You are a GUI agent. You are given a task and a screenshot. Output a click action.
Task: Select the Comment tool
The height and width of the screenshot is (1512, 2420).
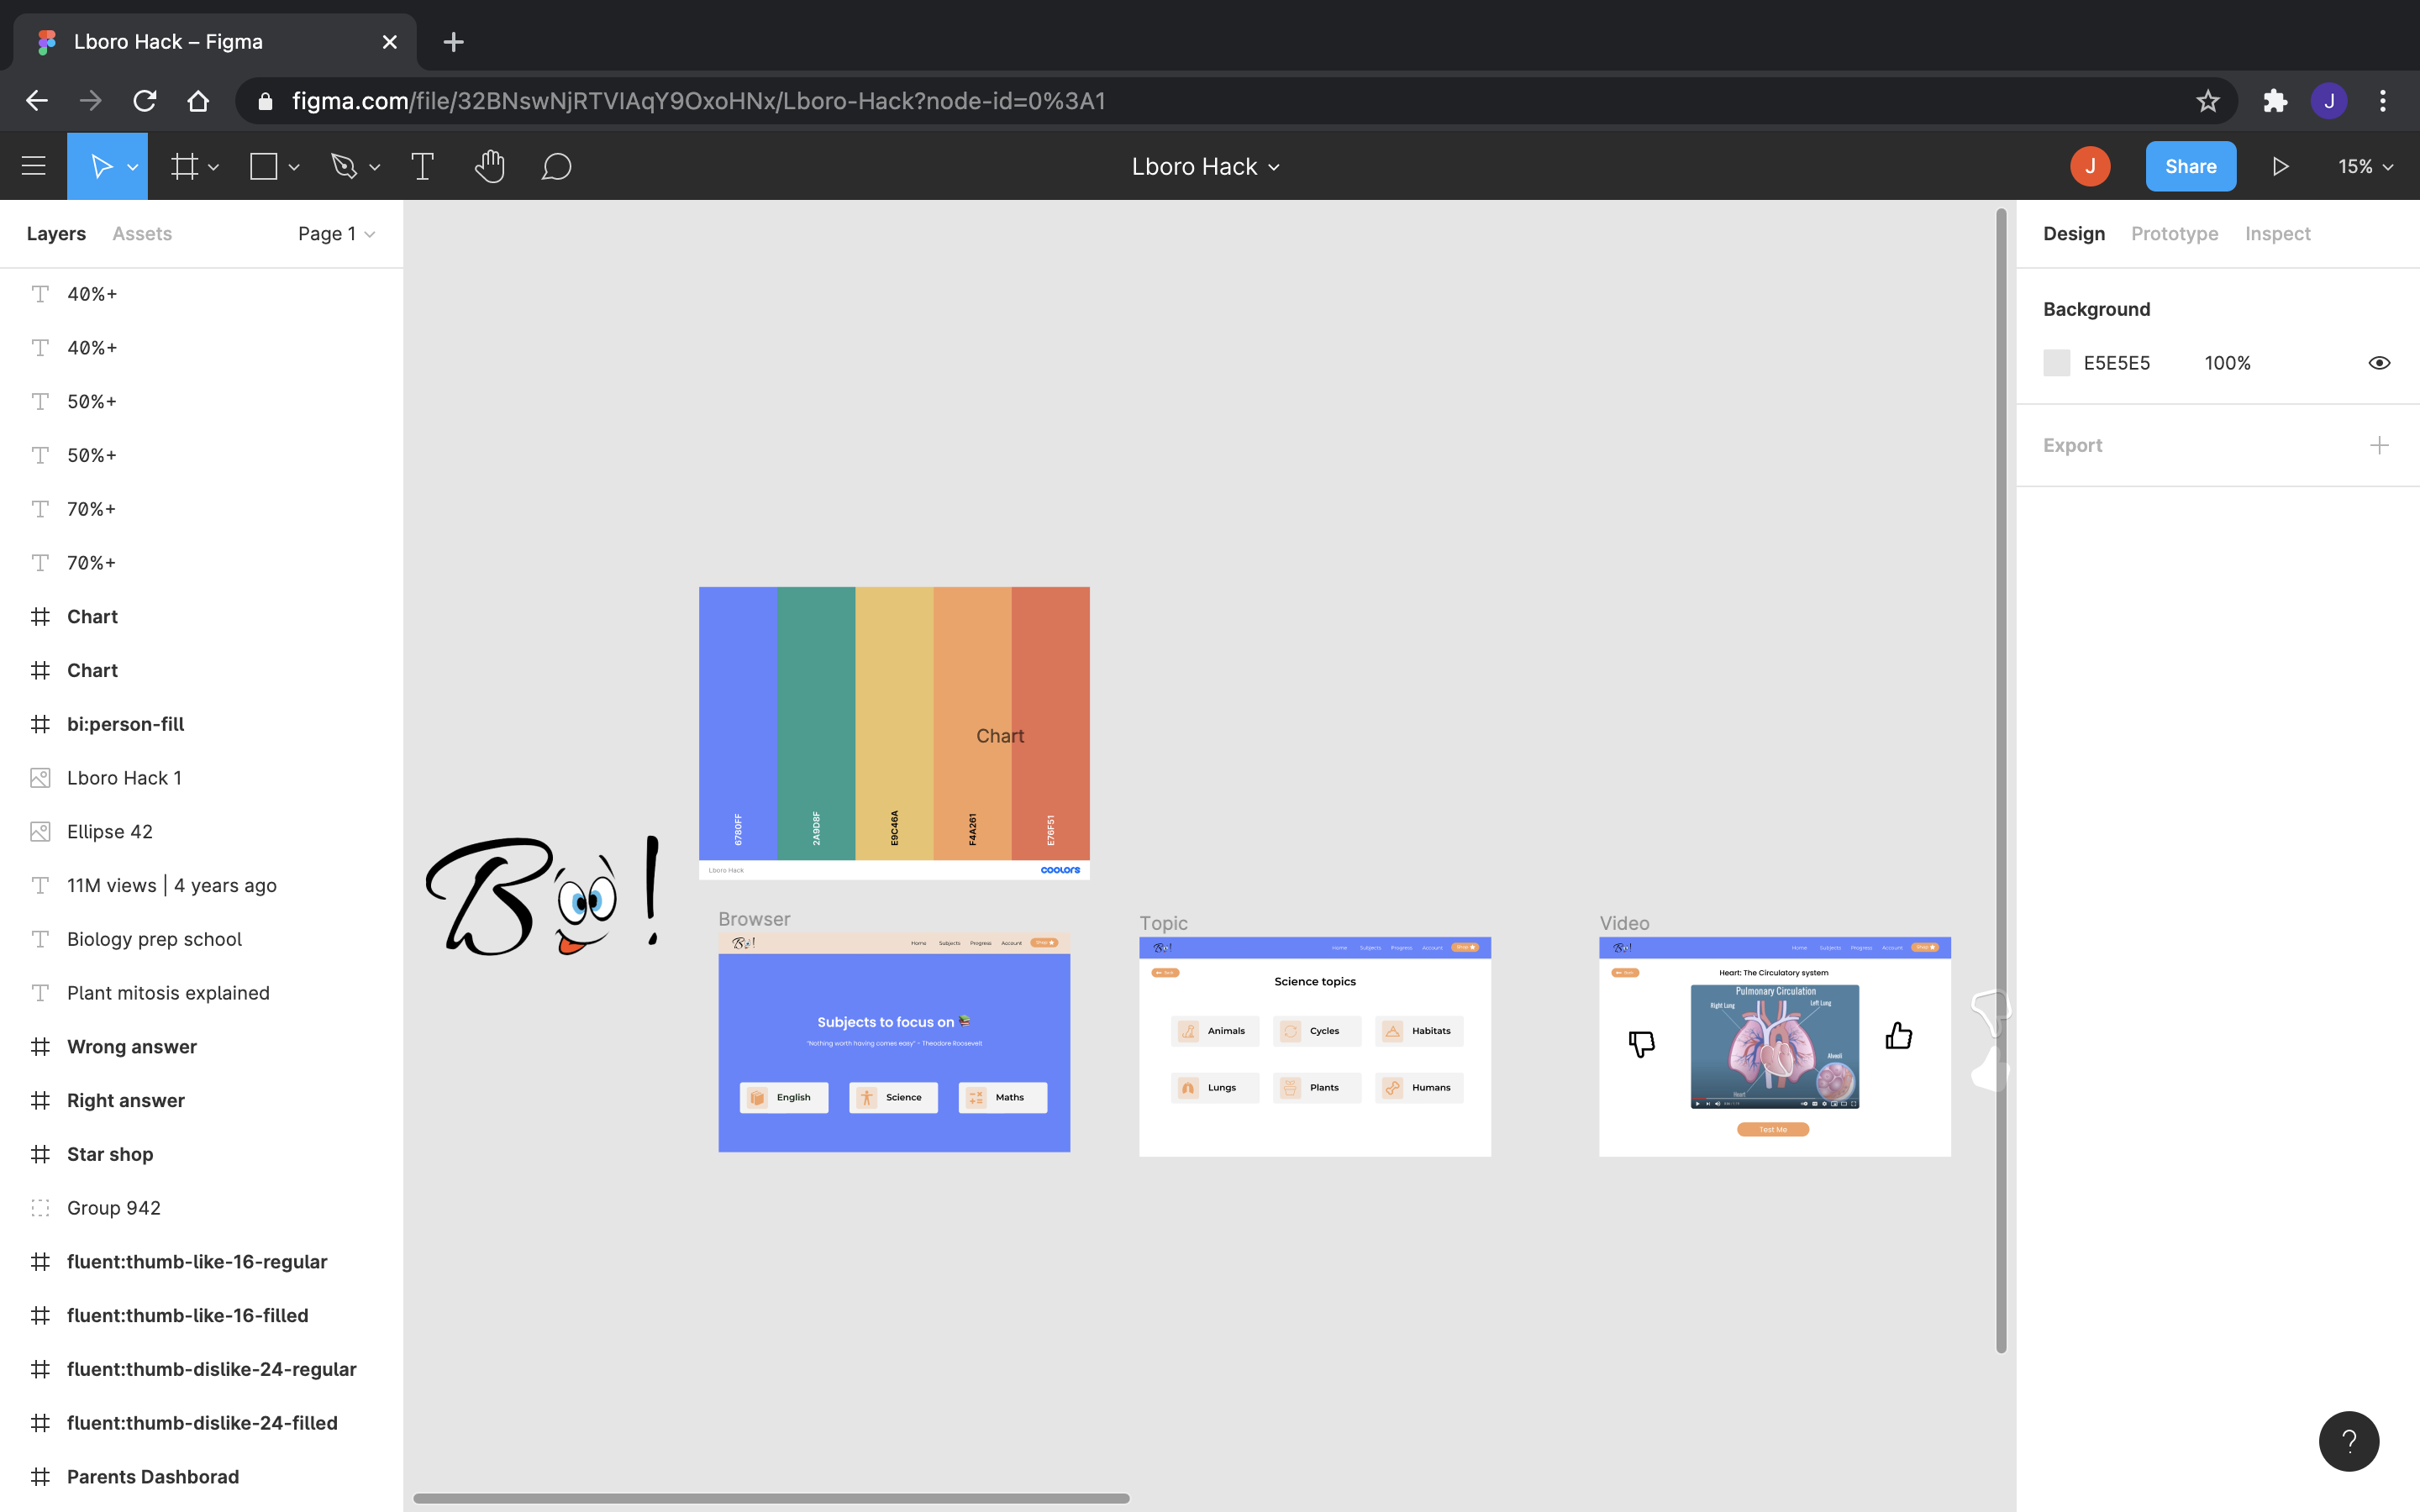click(x=556, y=166)
